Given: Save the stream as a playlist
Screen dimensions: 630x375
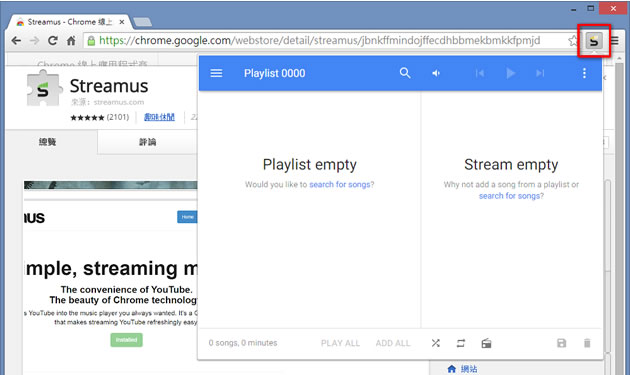Looking at the screenshot, I should tap(561, 343).
